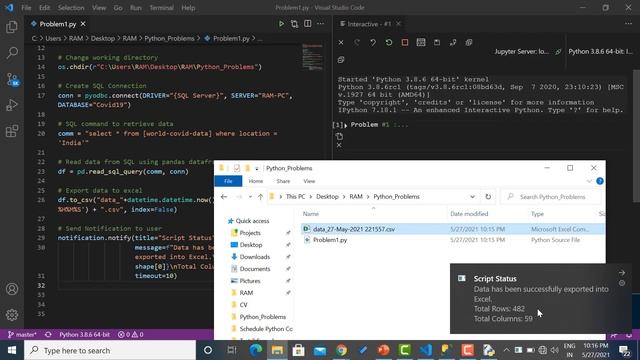The width and height of the screenshot is (640, 360).
Task: Open recent locations dropdown in Explorer
Action: point(250,197)
